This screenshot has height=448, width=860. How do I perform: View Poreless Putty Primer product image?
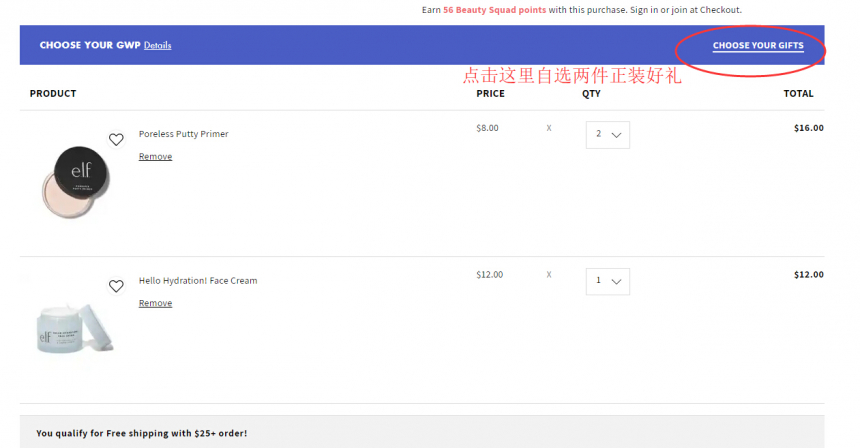click(x=76, y=182)
